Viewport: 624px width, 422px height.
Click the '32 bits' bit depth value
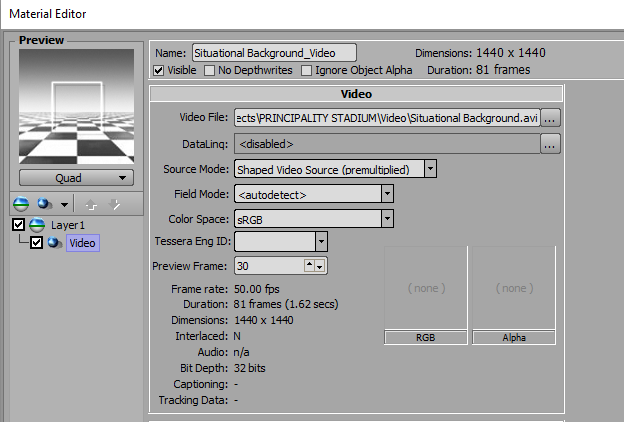250,368
